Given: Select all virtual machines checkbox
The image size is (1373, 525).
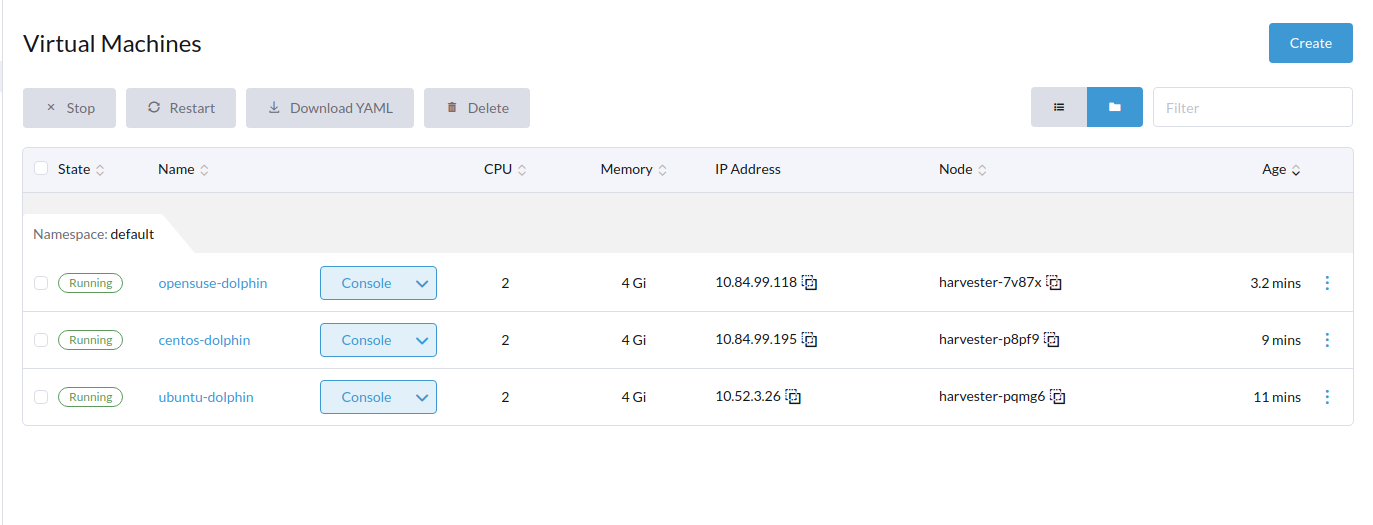Looking at the screenshot, I should 41,169.
